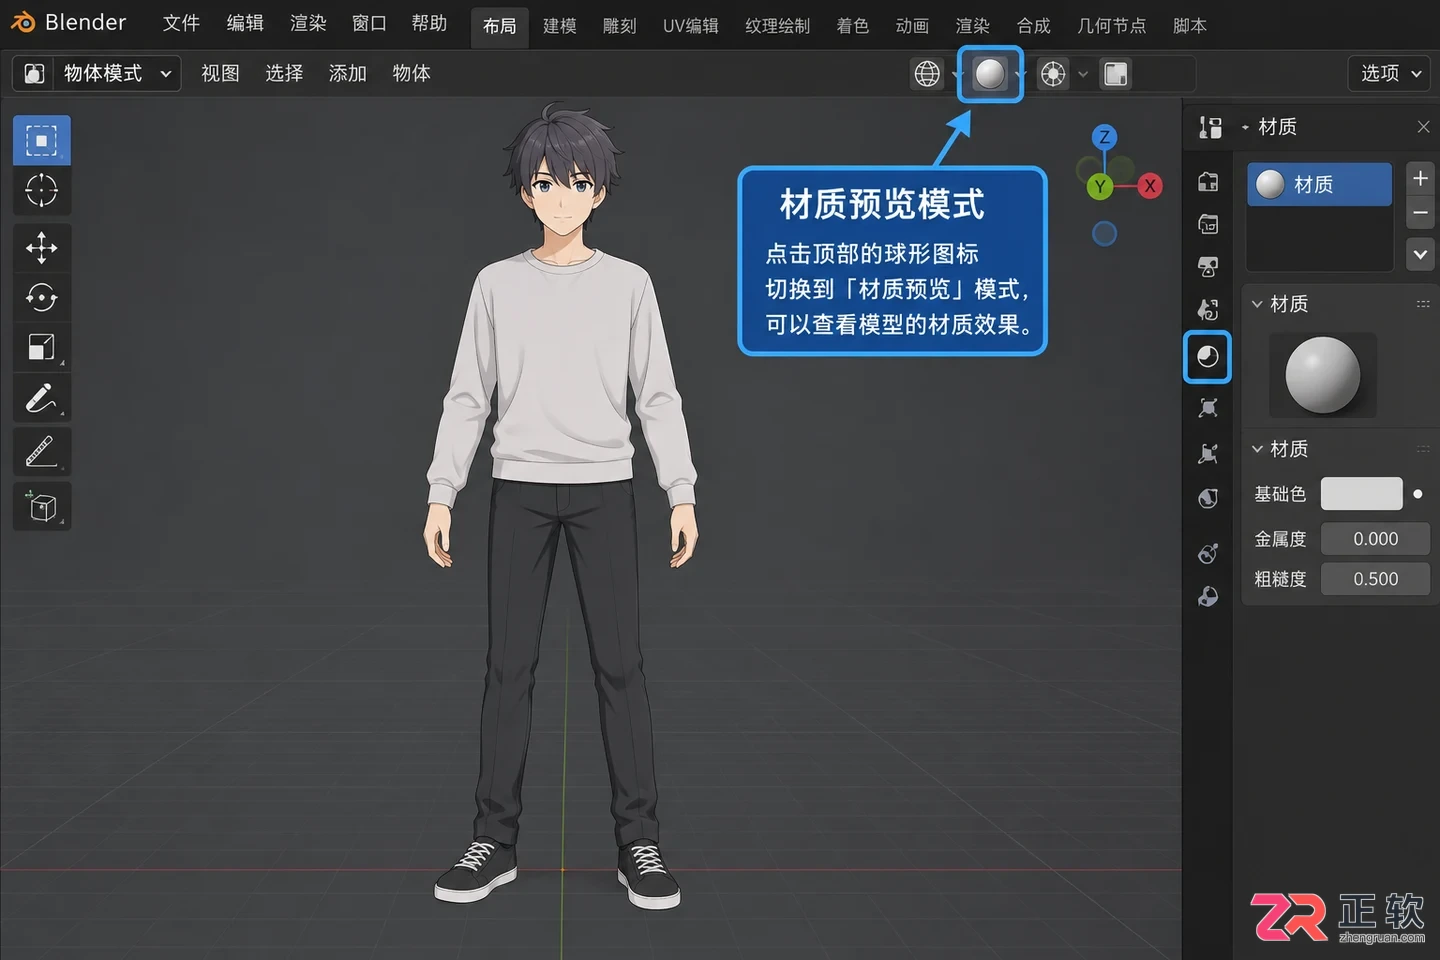
Task: Select the Rotate tool
Action: [41, 297]
